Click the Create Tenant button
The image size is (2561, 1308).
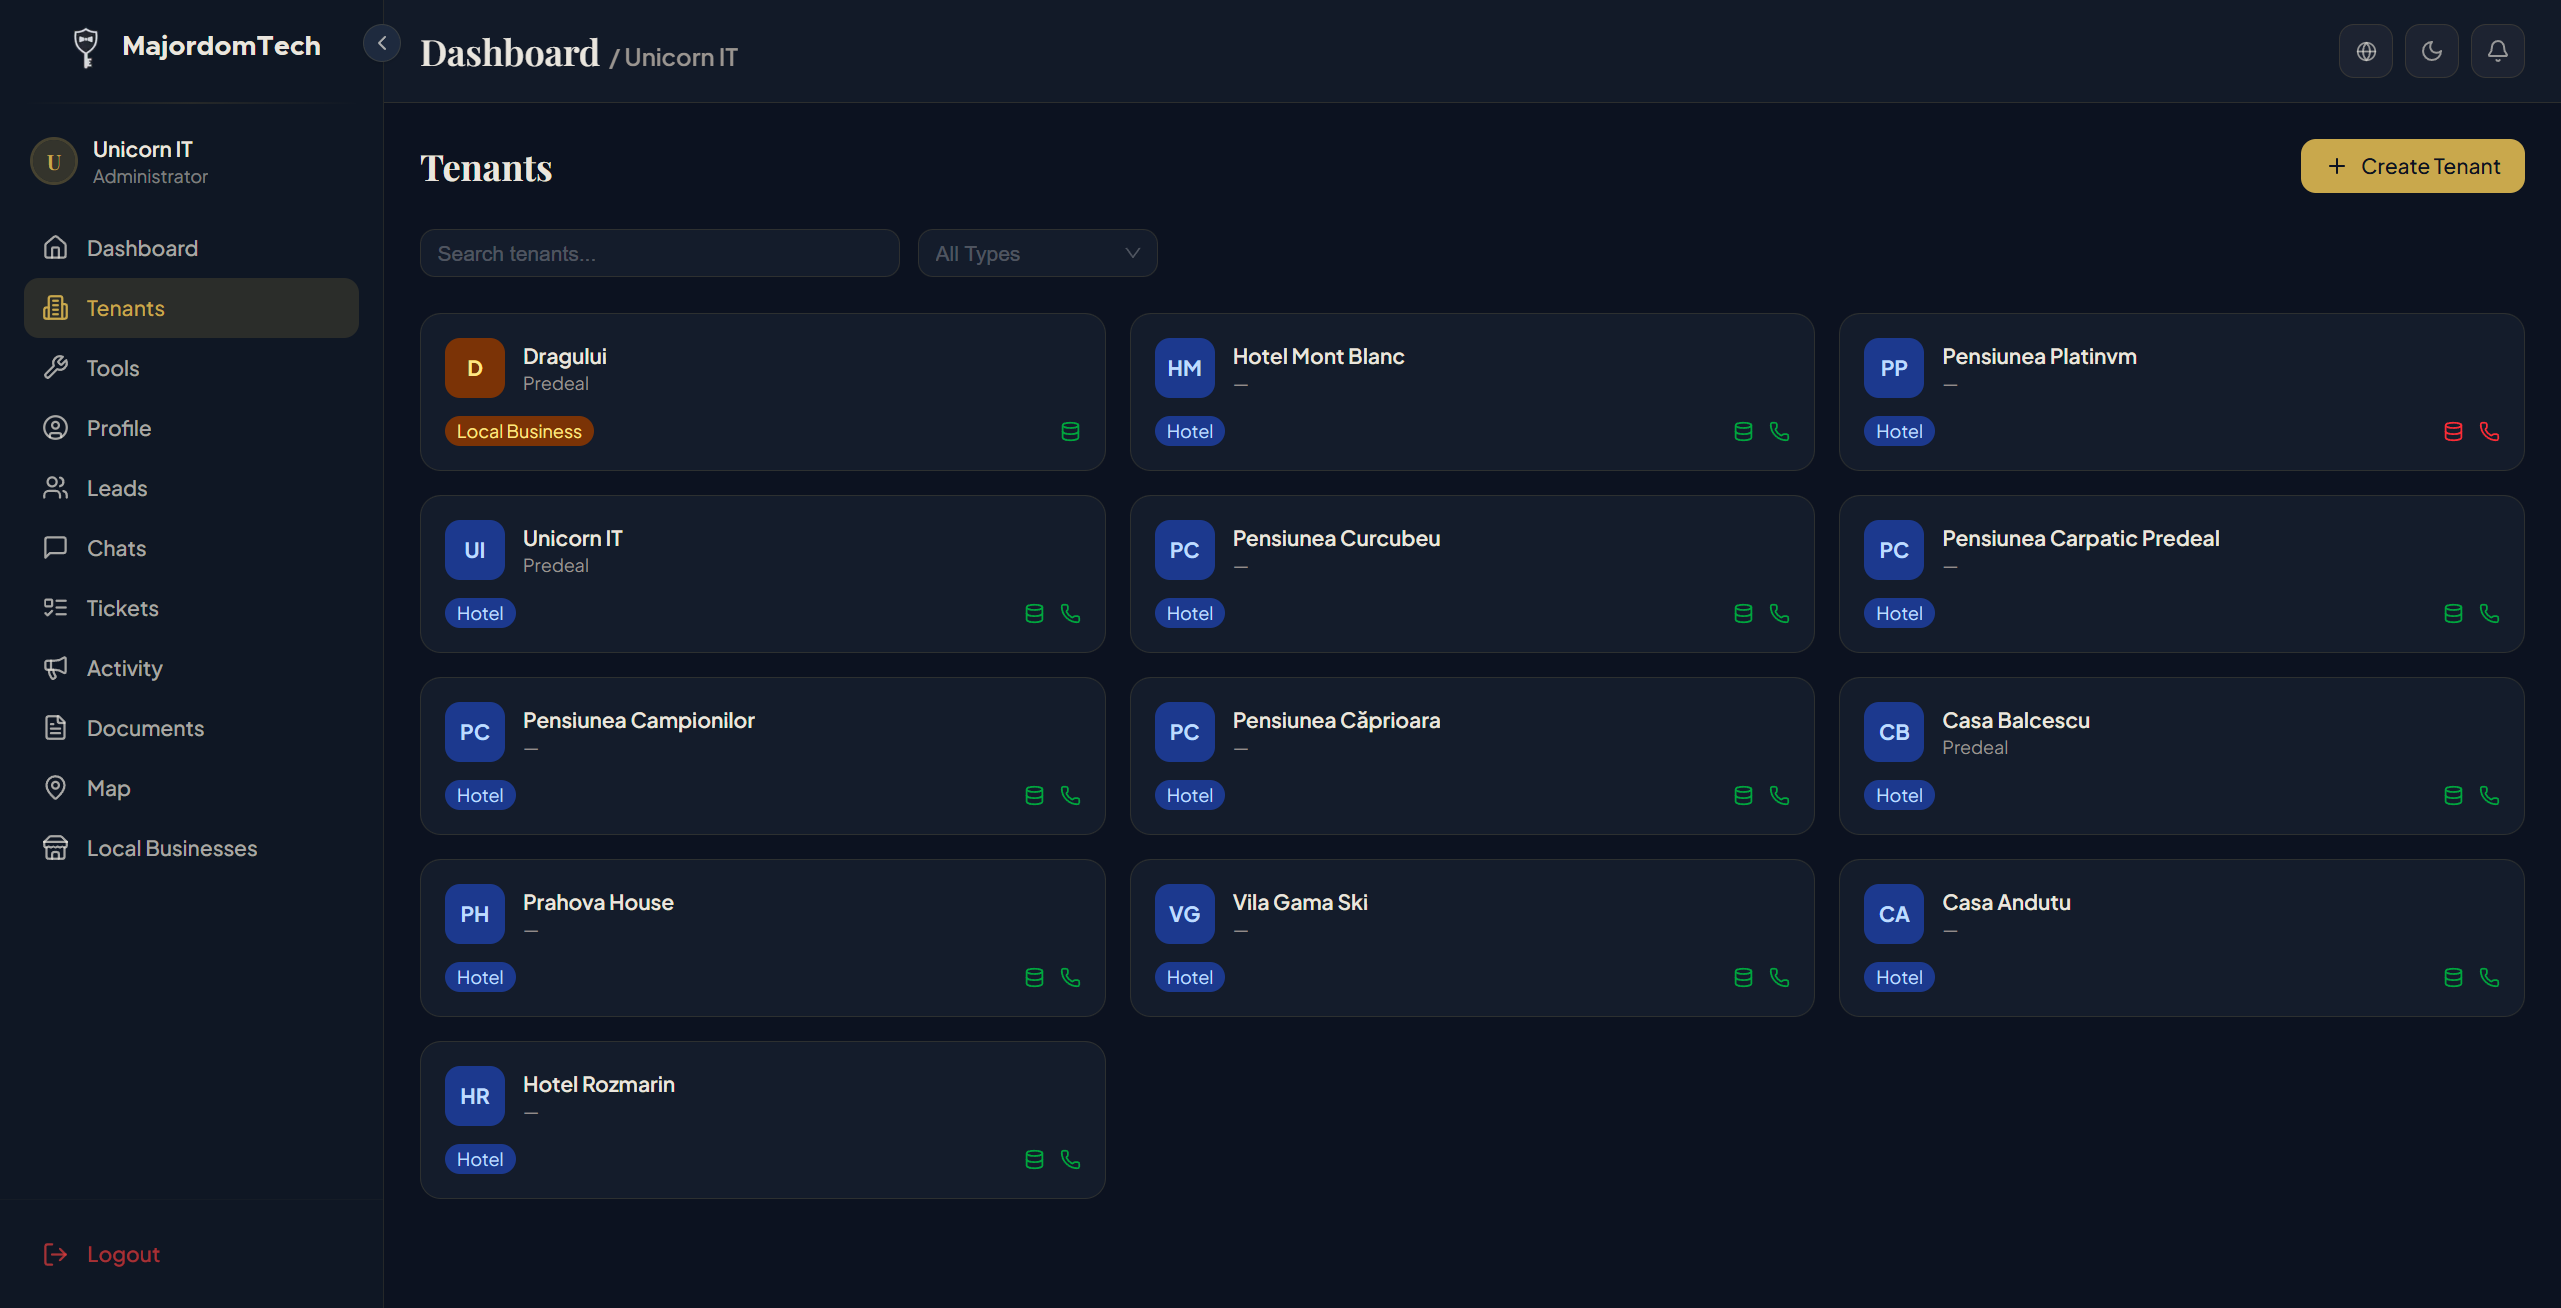[2412, 165]
